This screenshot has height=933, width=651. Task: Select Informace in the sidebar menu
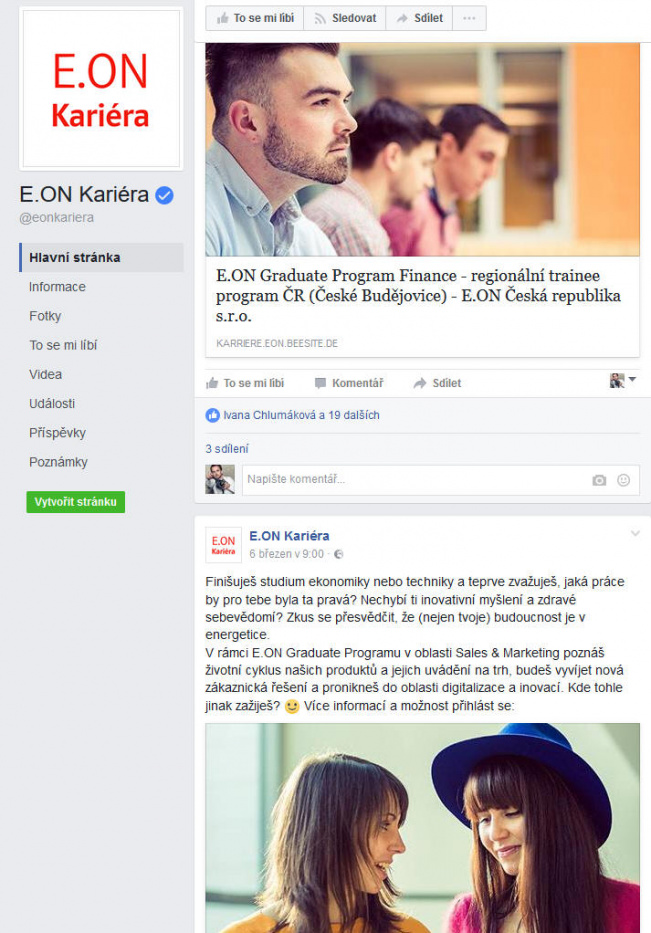57,287
